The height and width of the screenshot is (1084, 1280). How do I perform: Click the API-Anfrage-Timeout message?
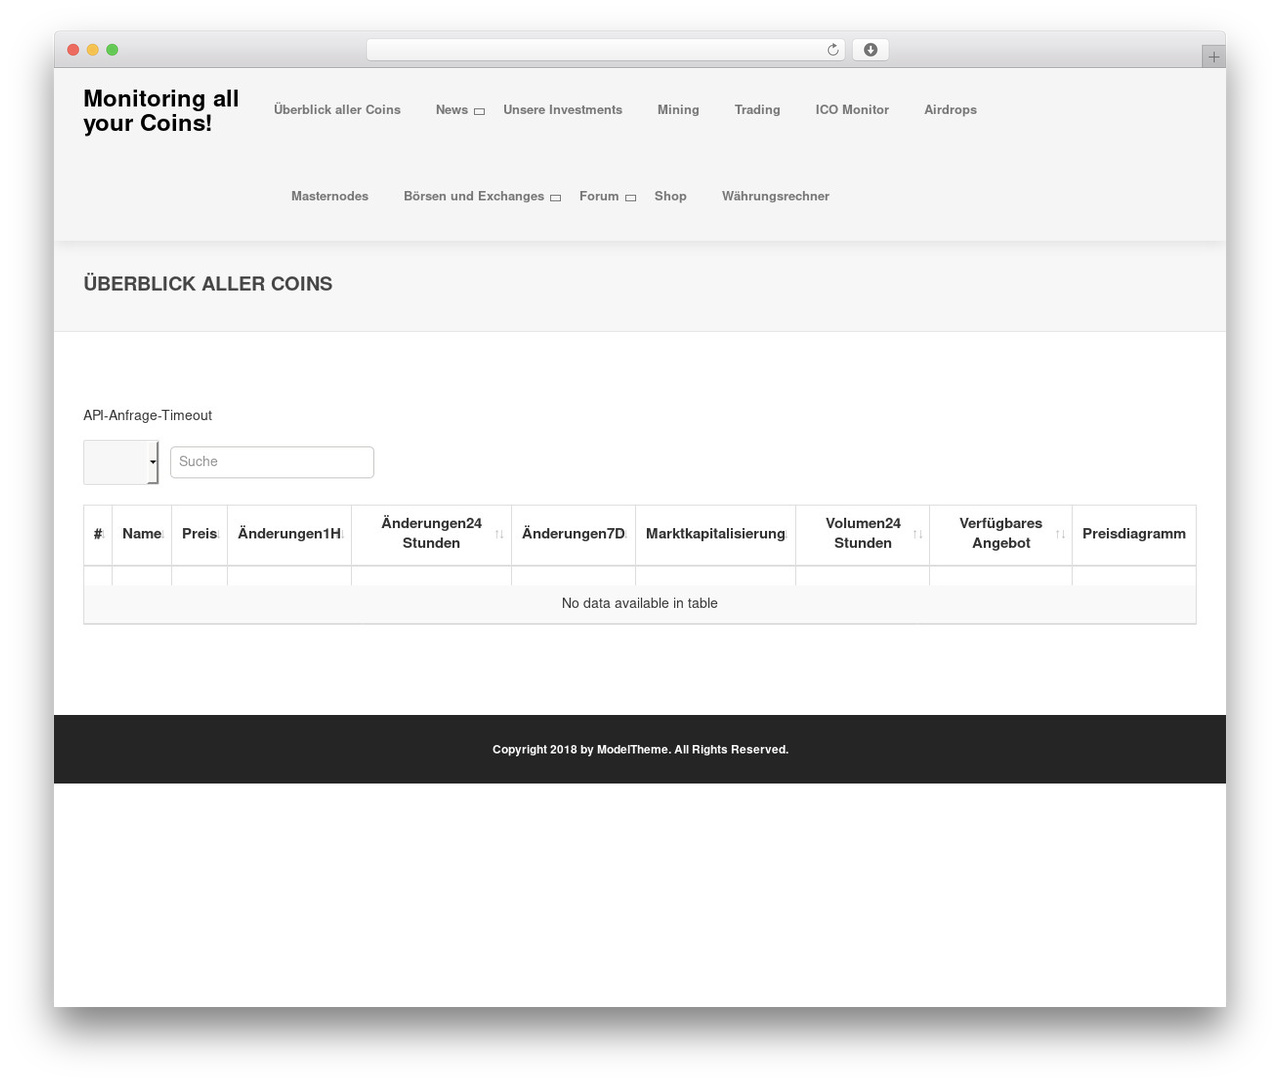click(x=148, y=415)
